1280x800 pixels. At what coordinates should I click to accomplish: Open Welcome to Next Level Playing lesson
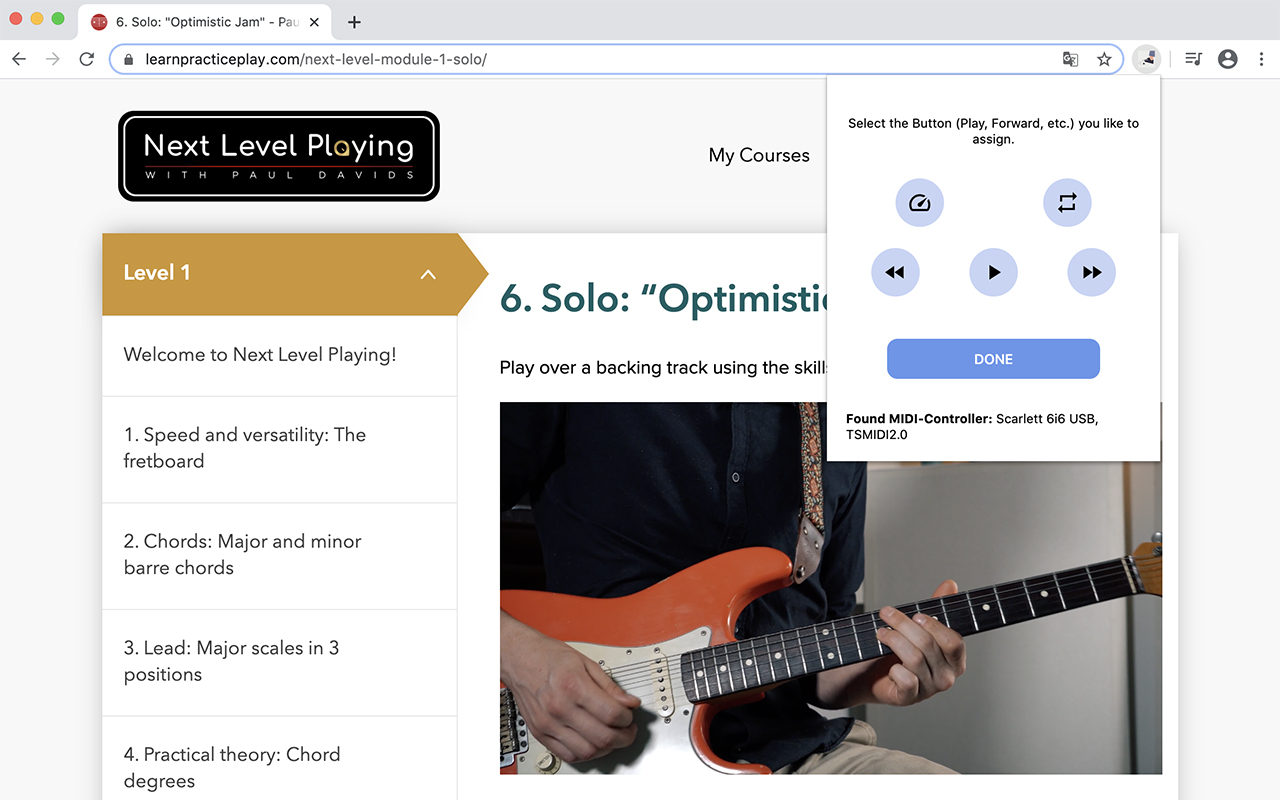click(260, 355)
